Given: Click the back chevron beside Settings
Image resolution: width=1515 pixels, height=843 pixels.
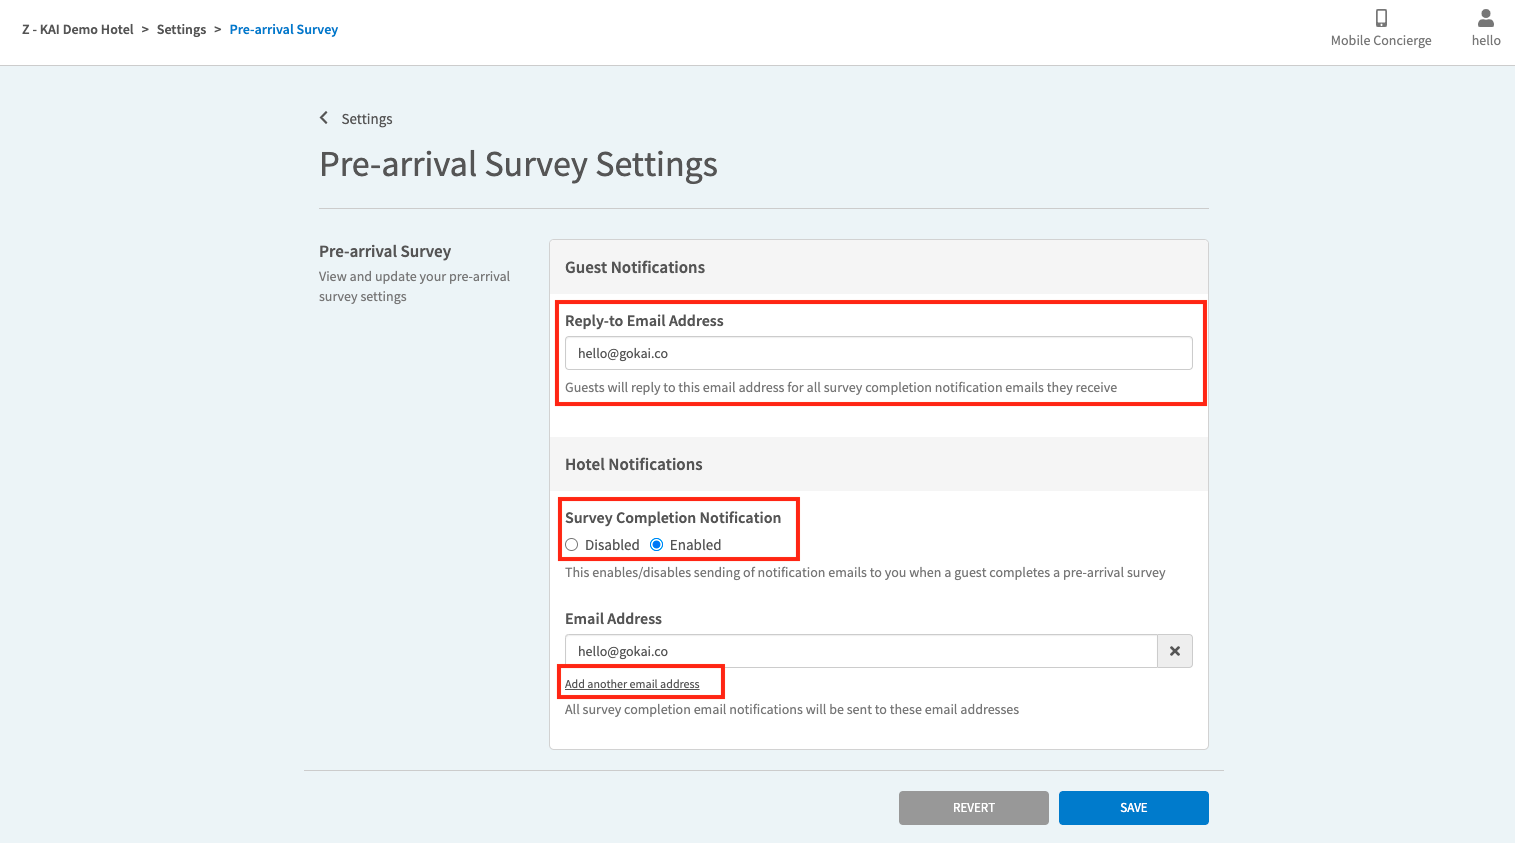Looking at the screenshot, I should pyautogui.click(x=324, y=118).
